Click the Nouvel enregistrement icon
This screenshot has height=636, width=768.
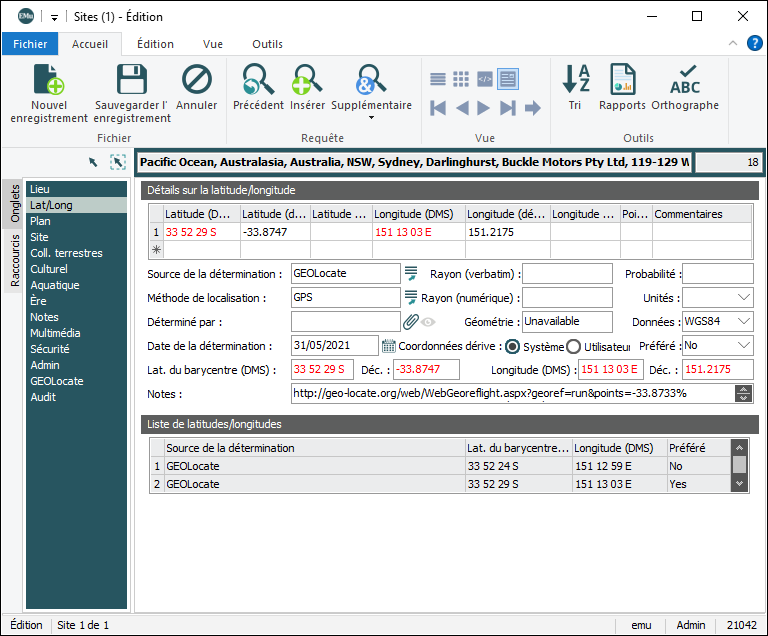click(49, 80)
